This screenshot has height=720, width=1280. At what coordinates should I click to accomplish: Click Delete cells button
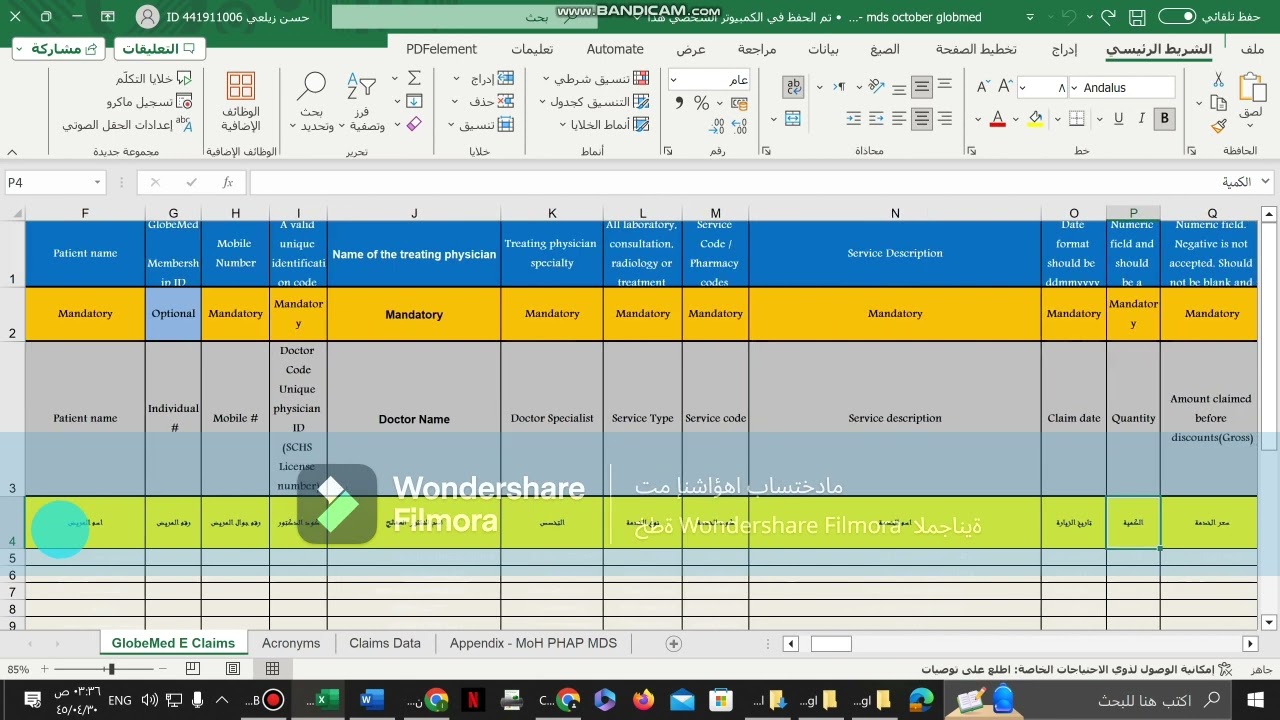pyautogui.click(x=484, y=102)
